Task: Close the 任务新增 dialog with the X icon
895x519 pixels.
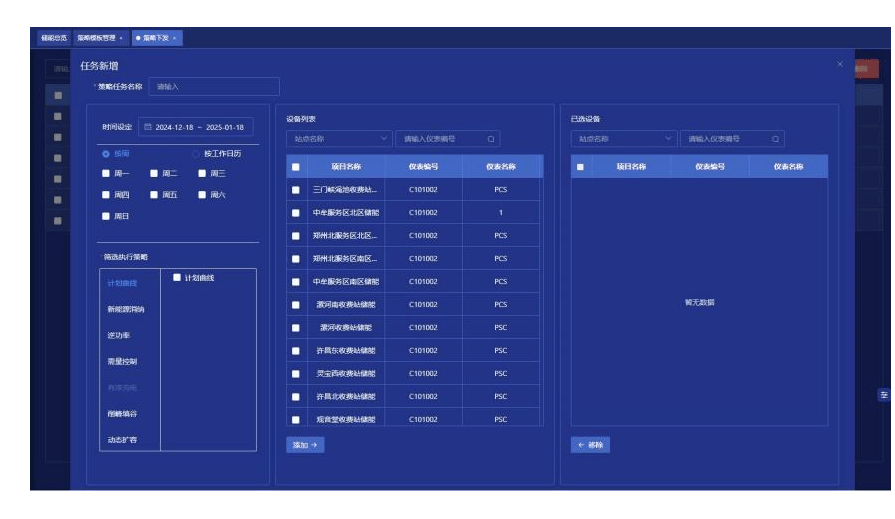Action: 840,64
